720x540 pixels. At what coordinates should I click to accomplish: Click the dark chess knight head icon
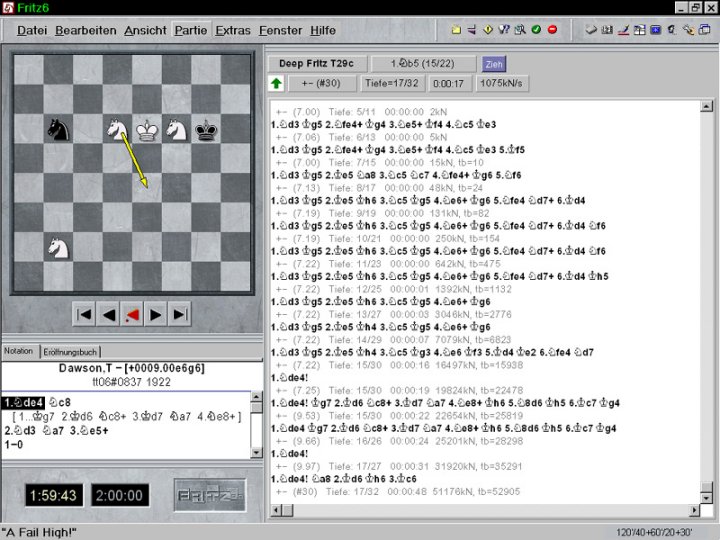[x=672, y=30]
